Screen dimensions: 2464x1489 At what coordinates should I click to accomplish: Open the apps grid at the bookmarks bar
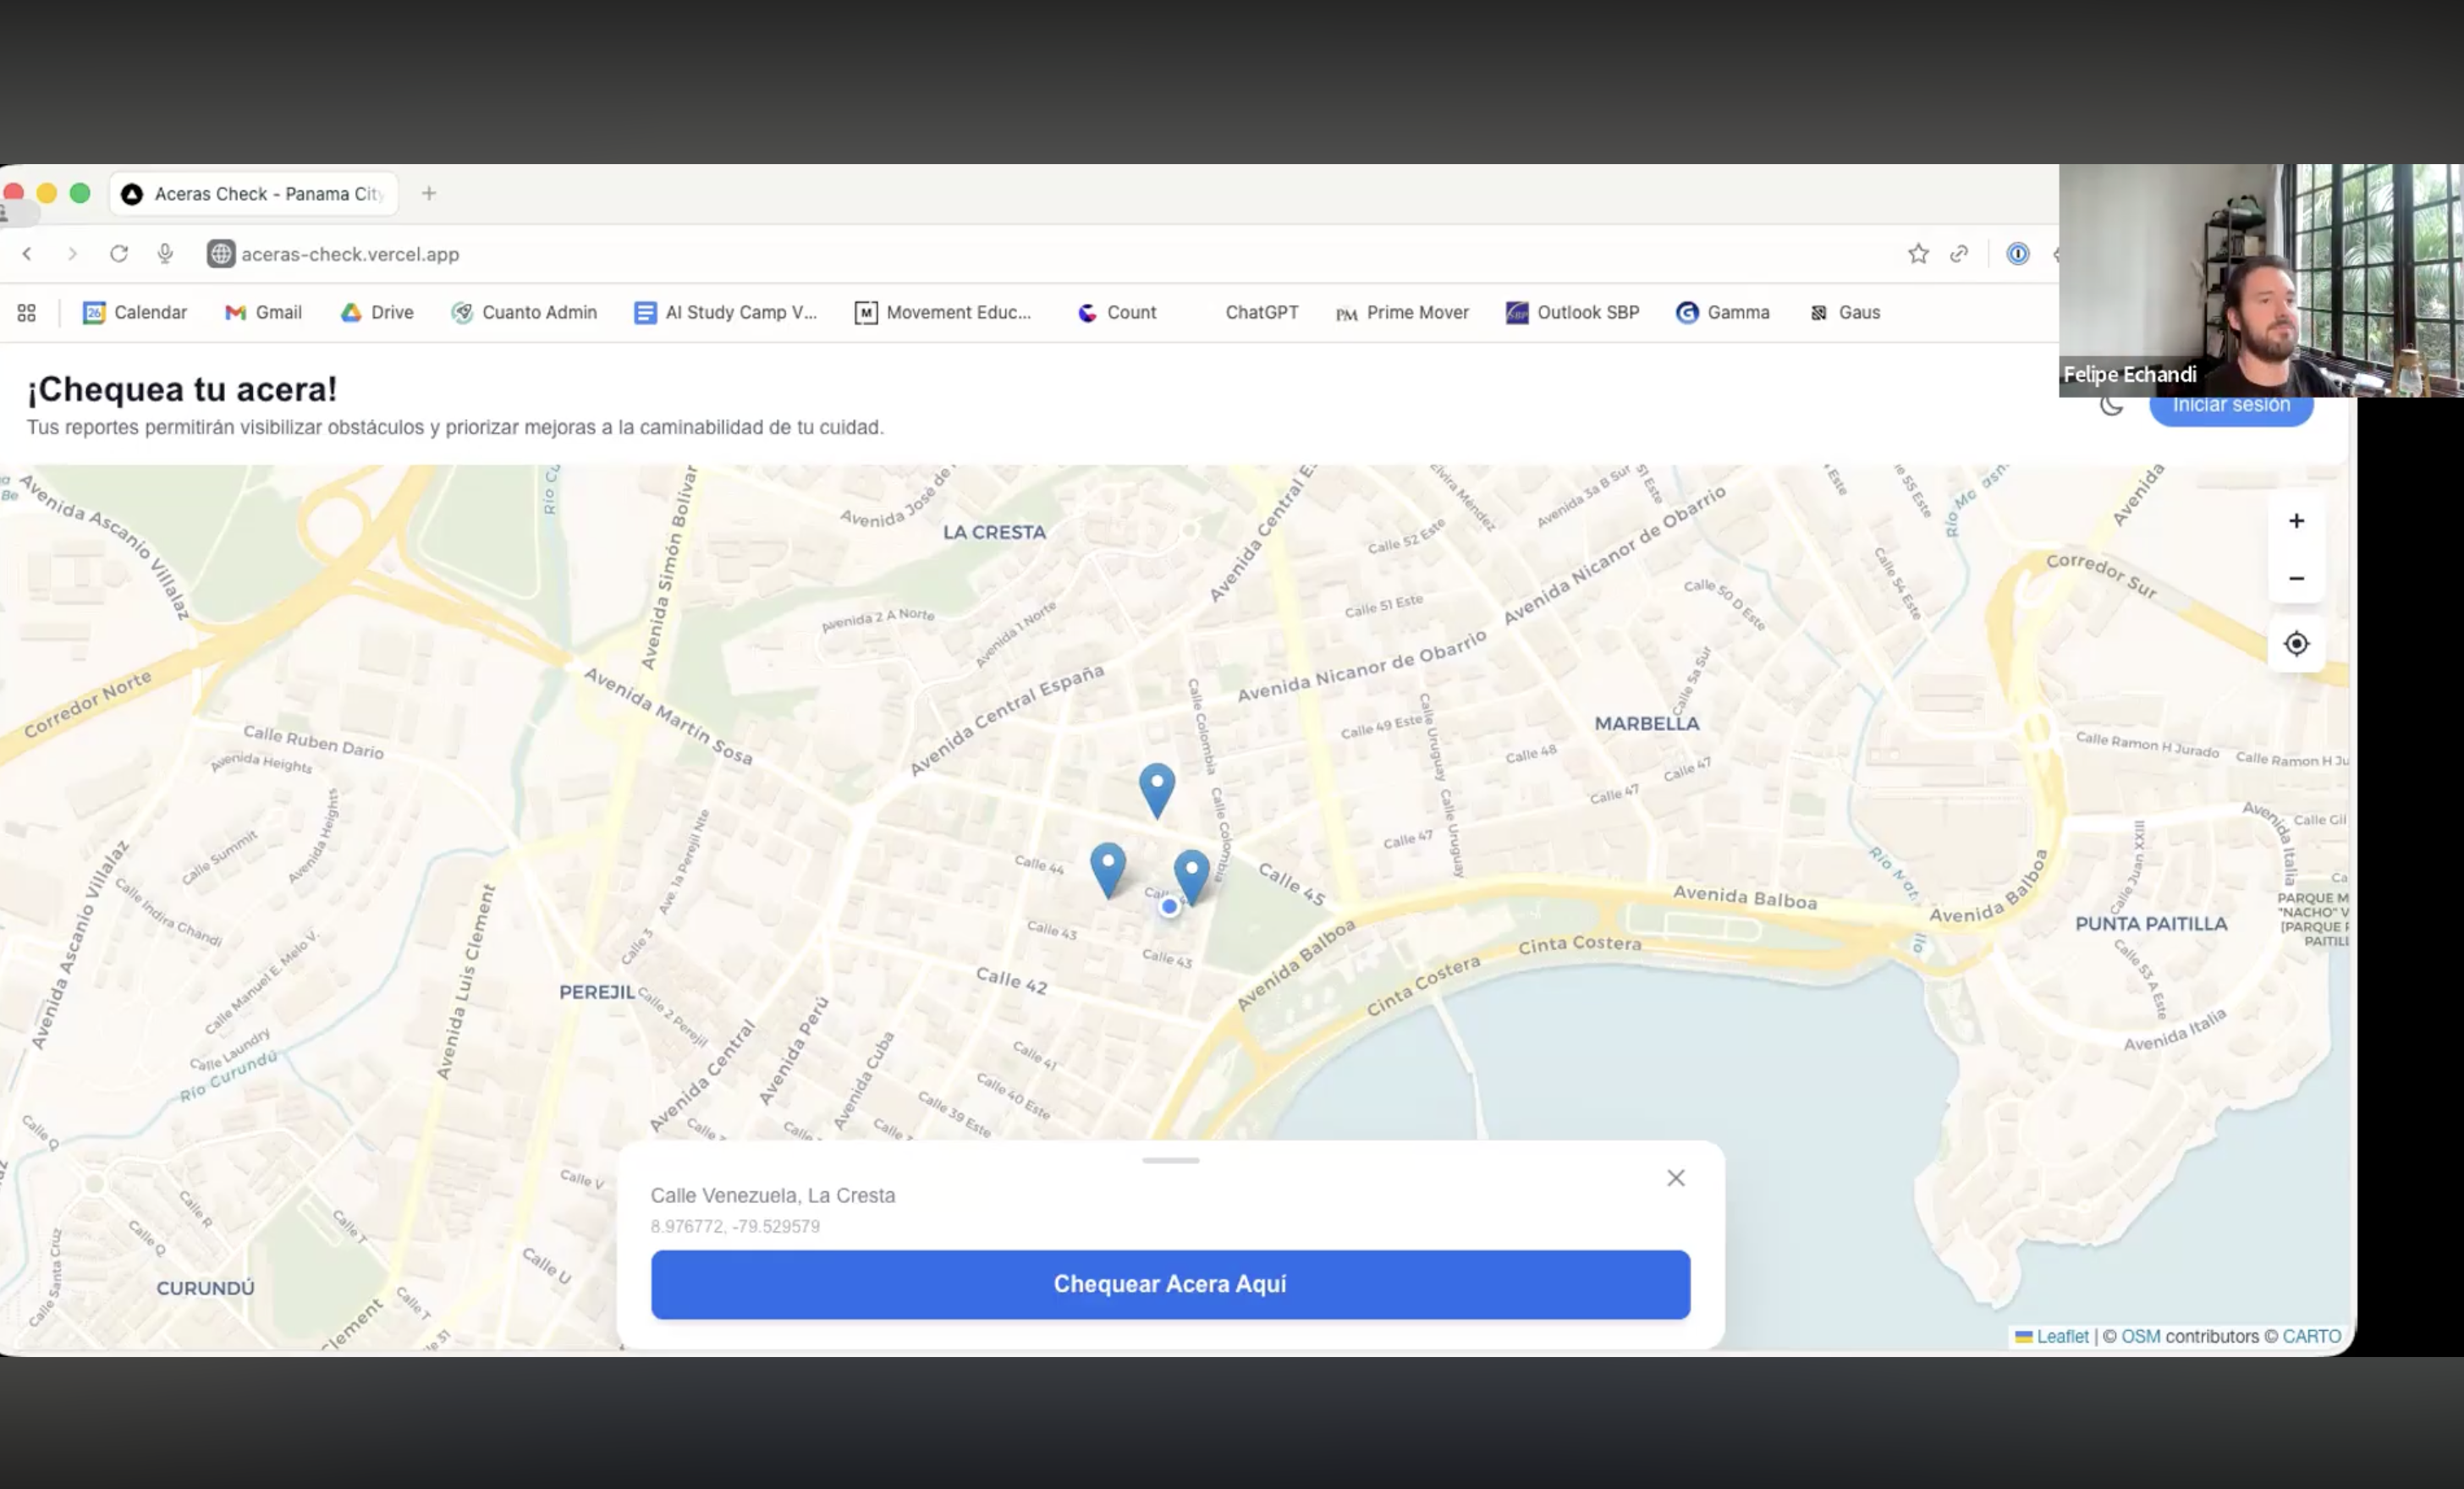(x=26, y=312)
